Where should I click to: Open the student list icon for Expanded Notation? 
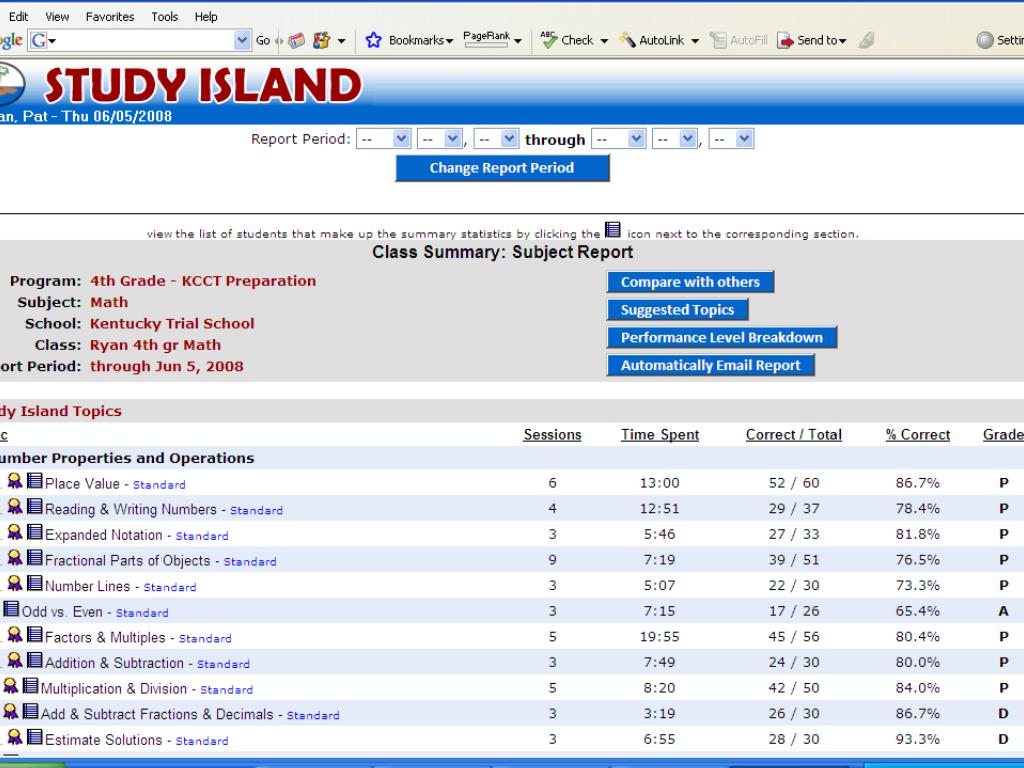coord(35,532)
